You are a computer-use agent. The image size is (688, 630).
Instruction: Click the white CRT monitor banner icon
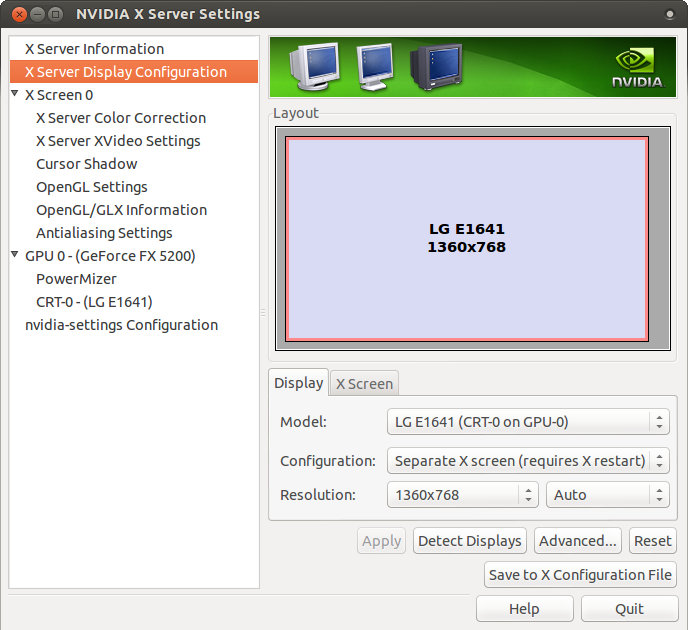pyautogui.click(x=314, y=66)
